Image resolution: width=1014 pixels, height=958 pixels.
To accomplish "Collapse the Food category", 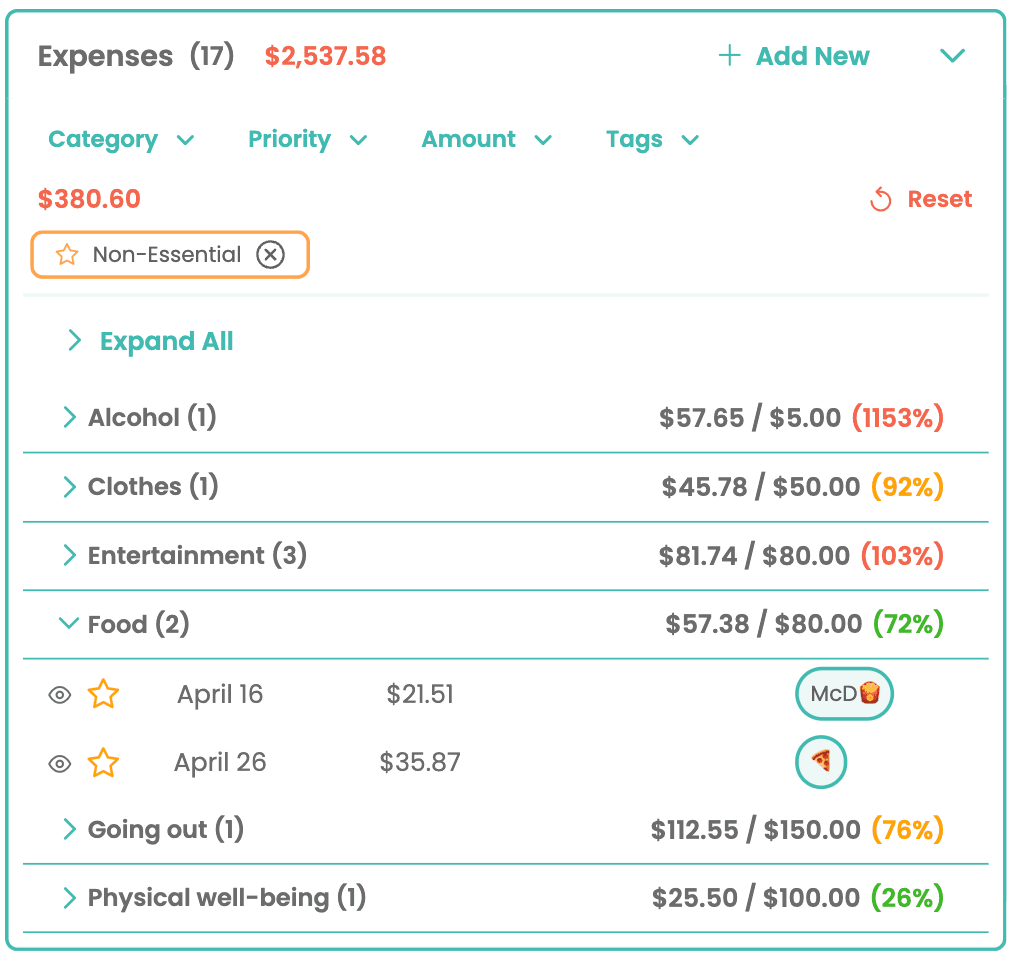I will tap(67, 623).
